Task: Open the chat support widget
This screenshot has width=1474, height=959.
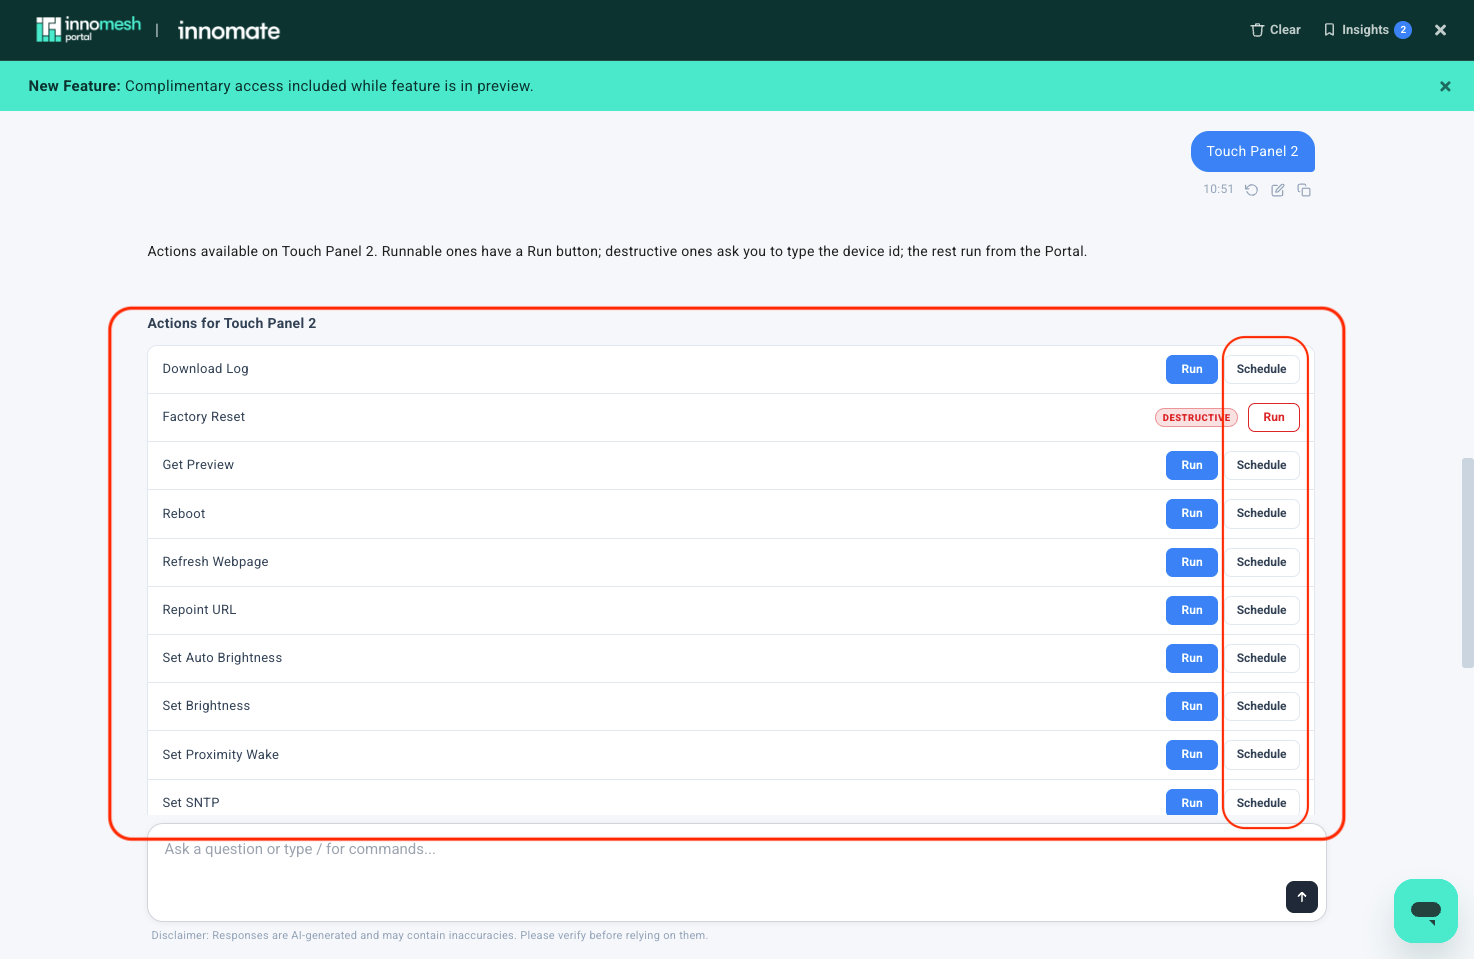Action: point(1426,911)
